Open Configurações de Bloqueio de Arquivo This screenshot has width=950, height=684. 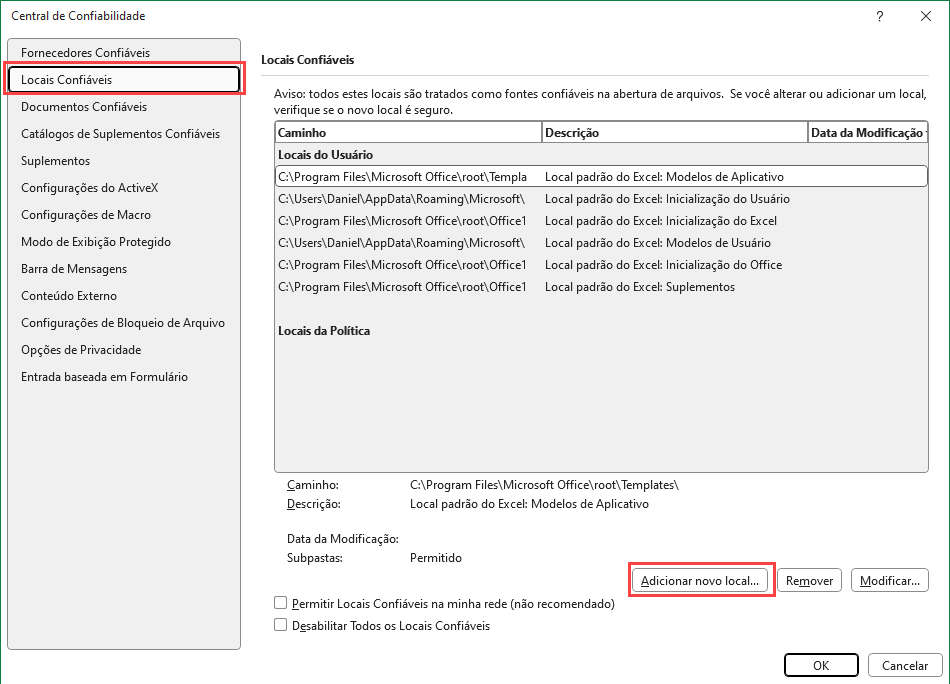124,323
